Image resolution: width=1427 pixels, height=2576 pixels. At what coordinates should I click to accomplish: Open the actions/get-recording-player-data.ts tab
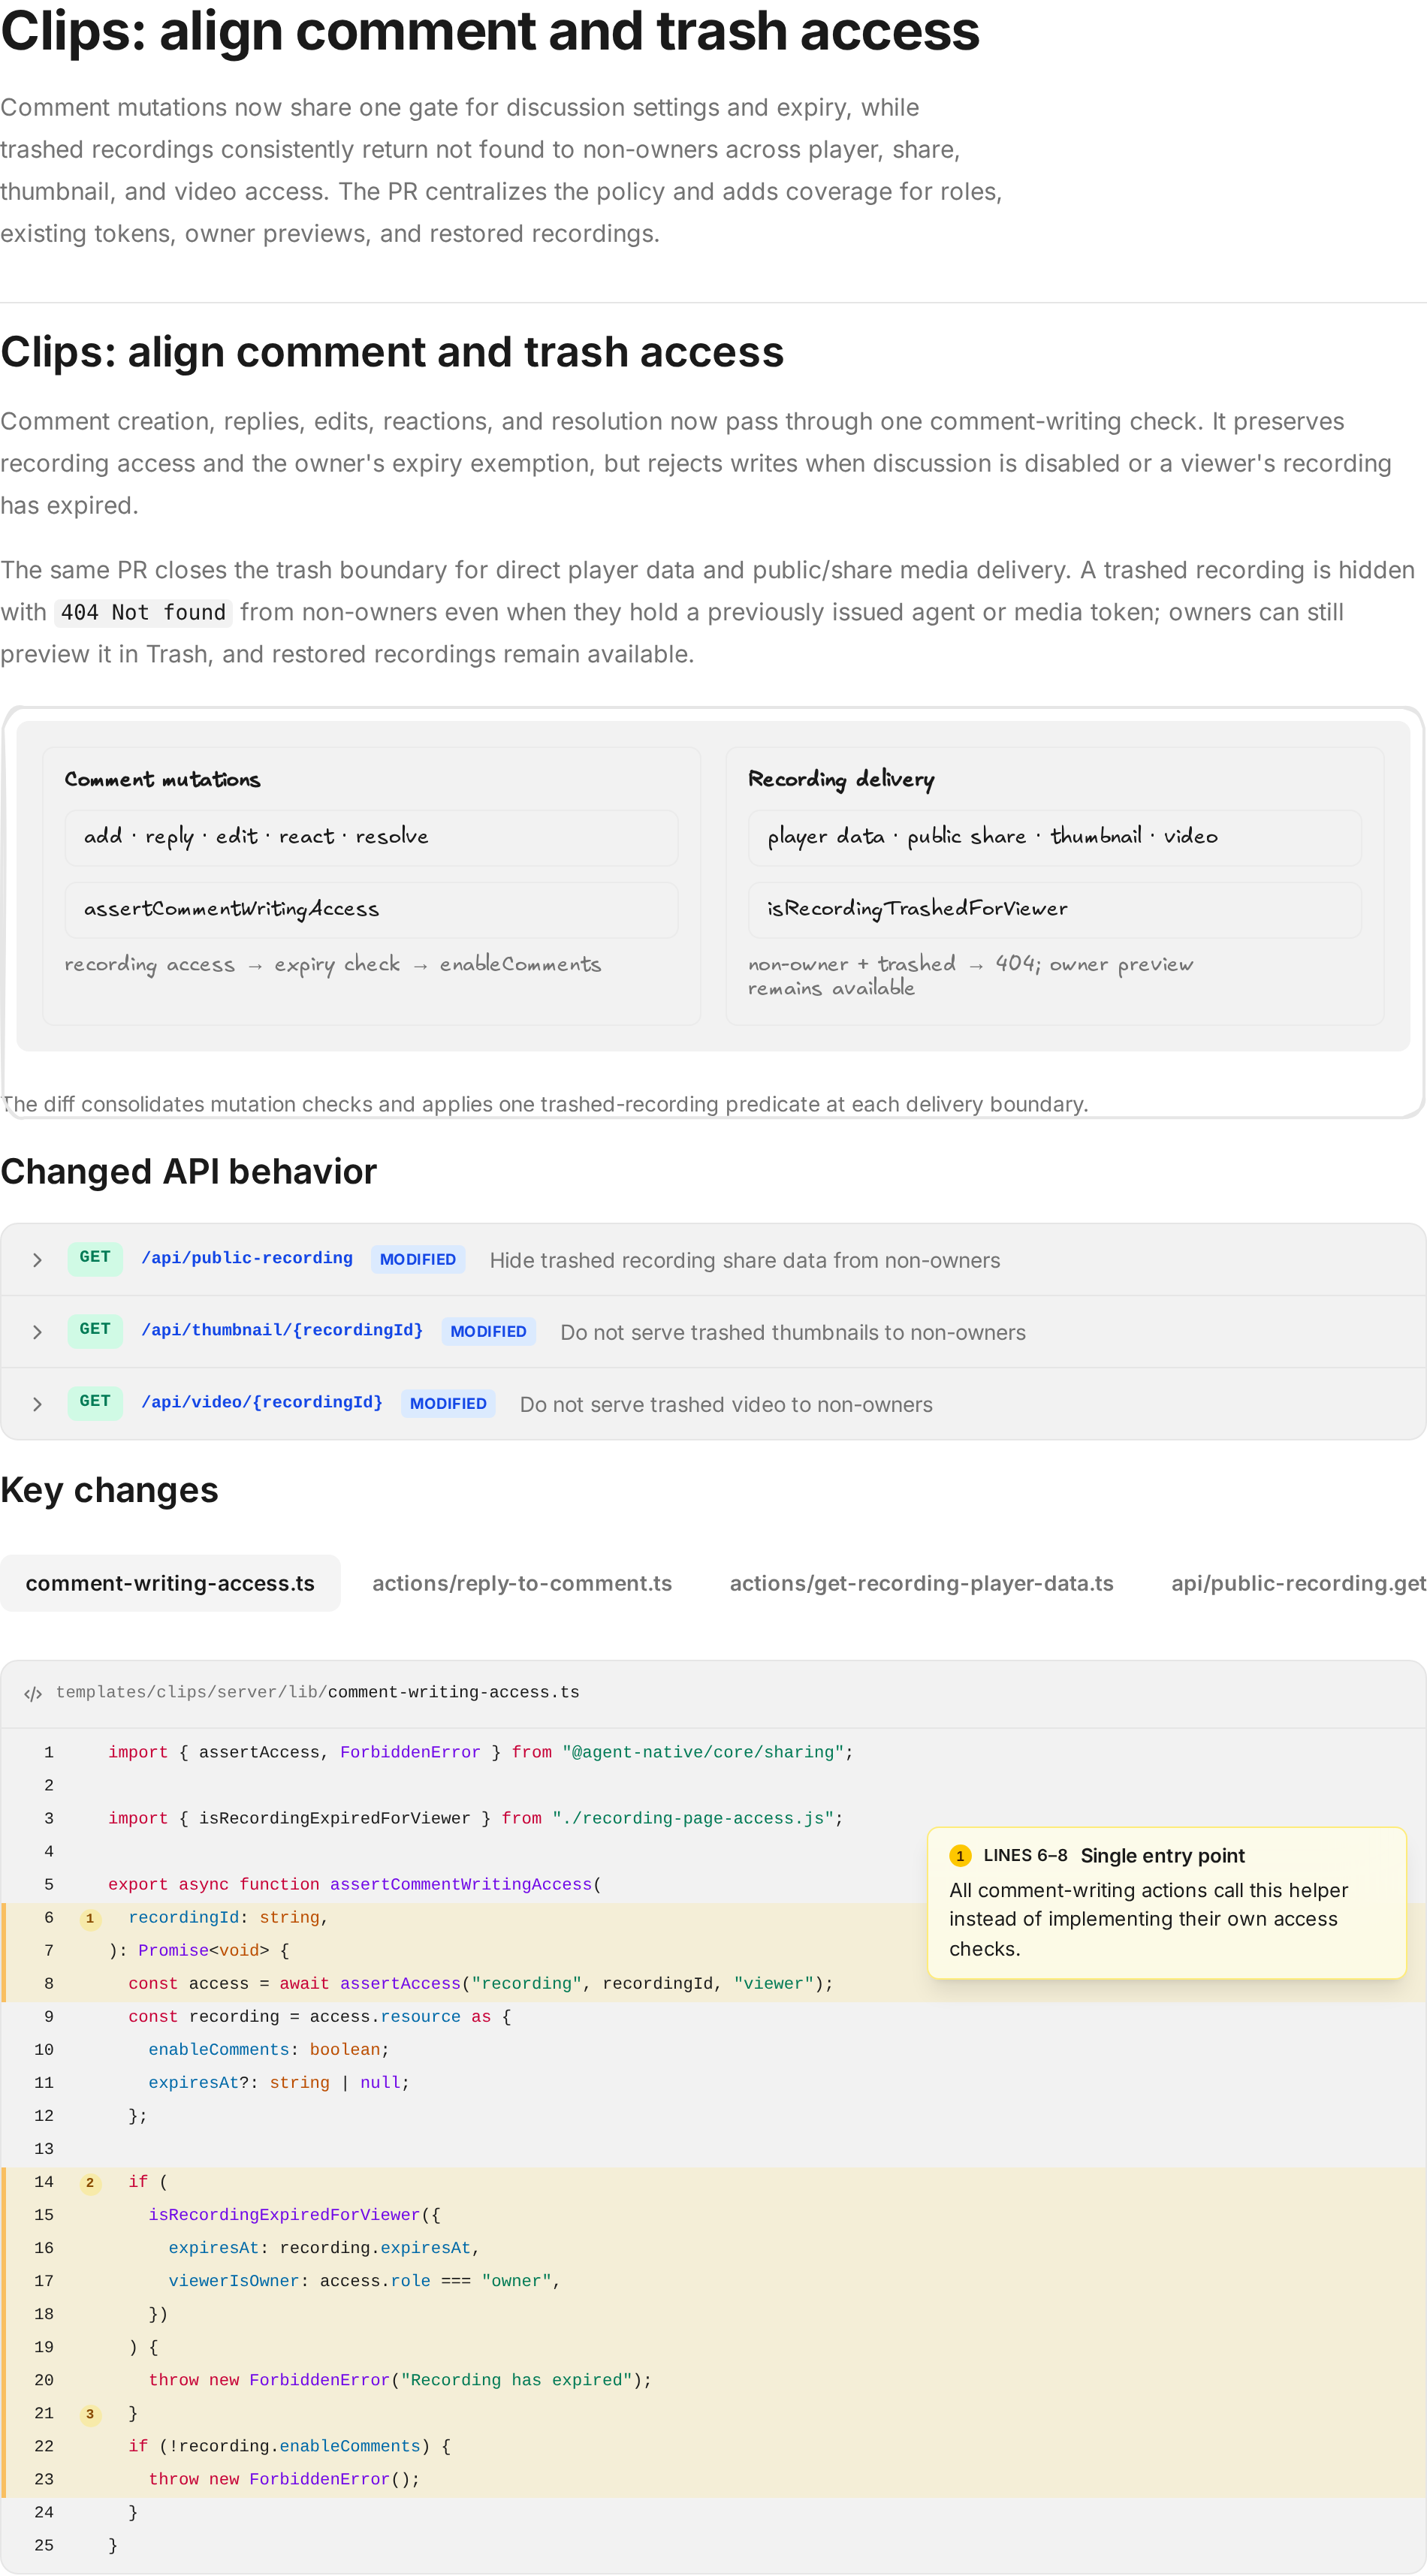tap(921, 1583)
